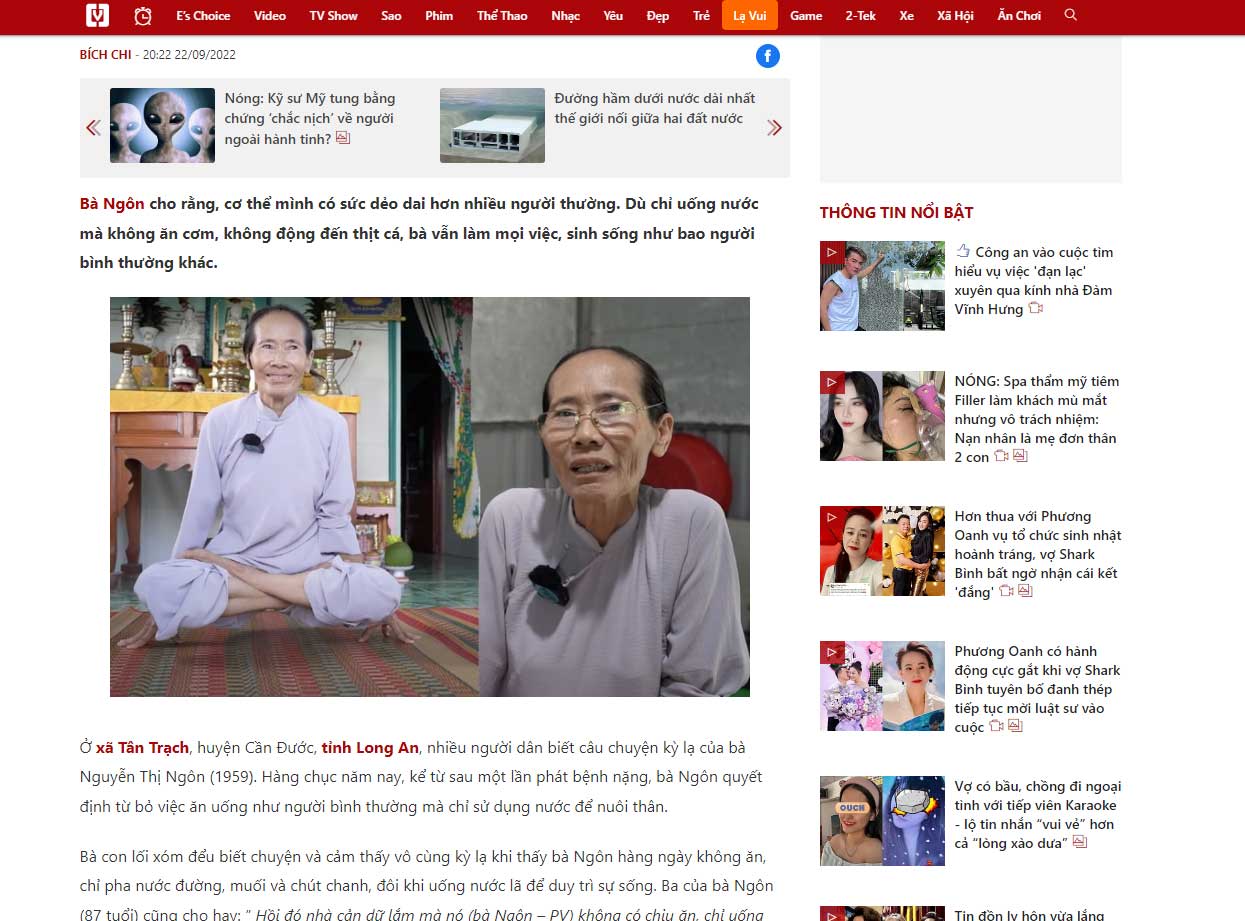This screenshot has height=921, width=1245.
Task: Click main photo of Bà Ngôn
Action: [430, 497]
